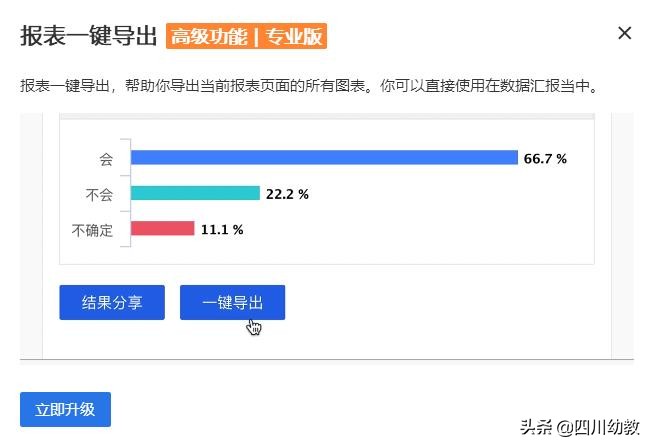Click the 不会 axis label

point(100,194)
